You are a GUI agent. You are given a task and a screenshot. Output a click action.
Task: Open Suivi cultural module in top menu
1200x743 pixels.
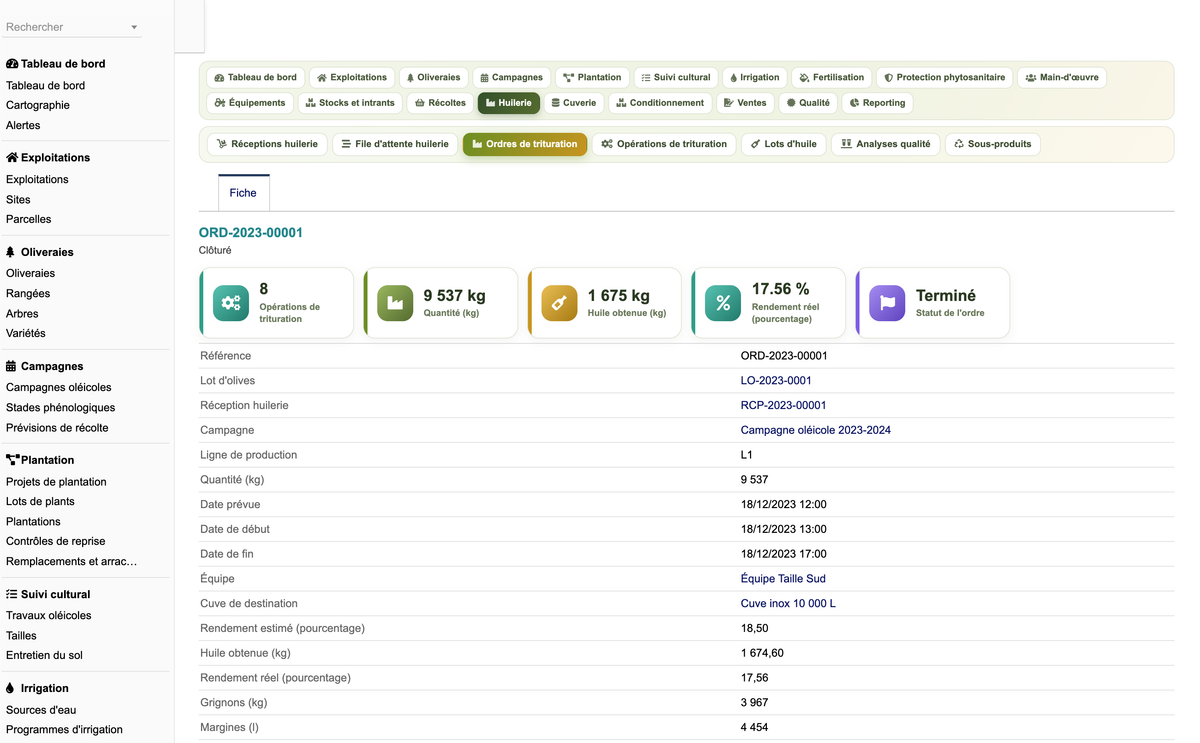676,77
